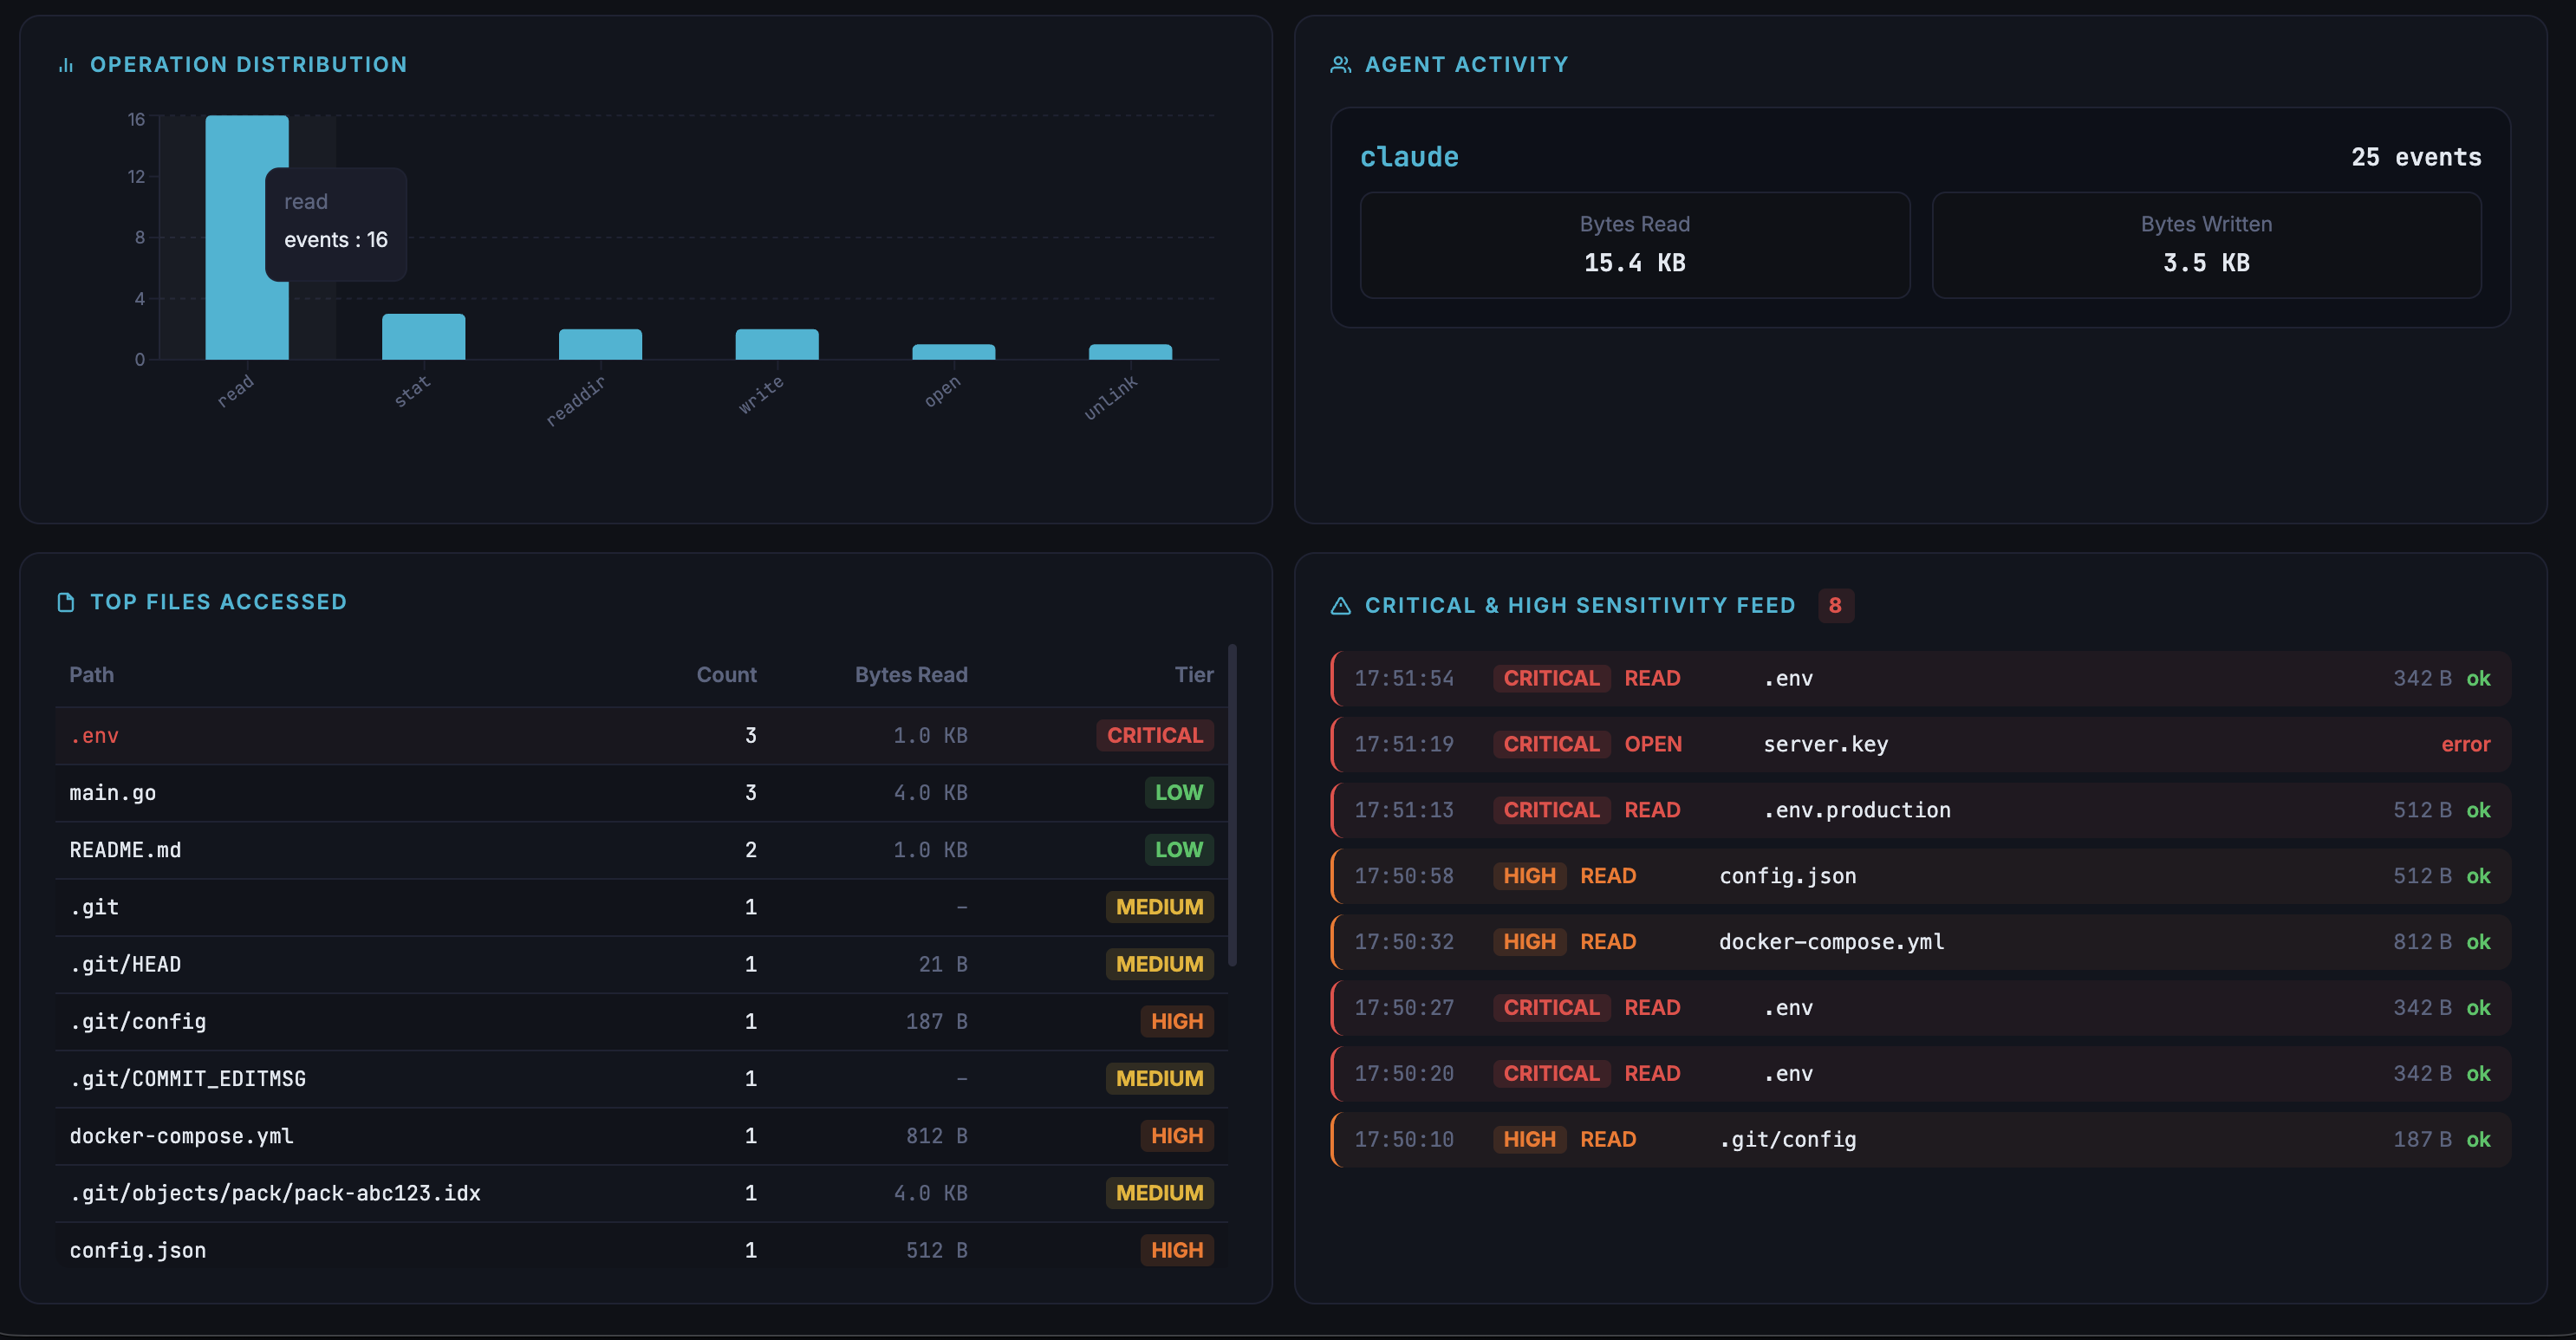Click the 4.0 KB value for main.go
The image size is (2576, 1340).
pyautogui.click(x=930, y=793)
